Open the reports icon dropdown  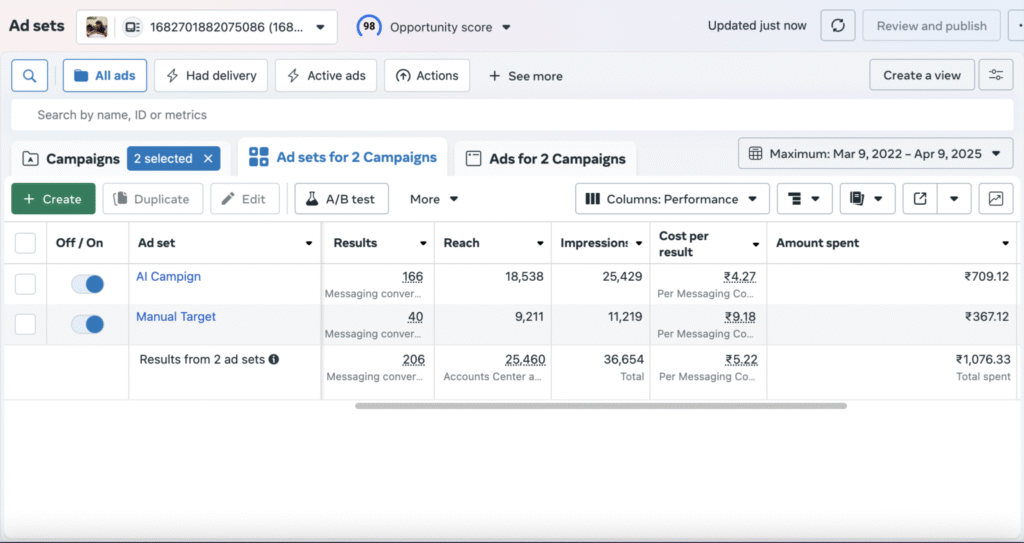[x=867, y=199]
